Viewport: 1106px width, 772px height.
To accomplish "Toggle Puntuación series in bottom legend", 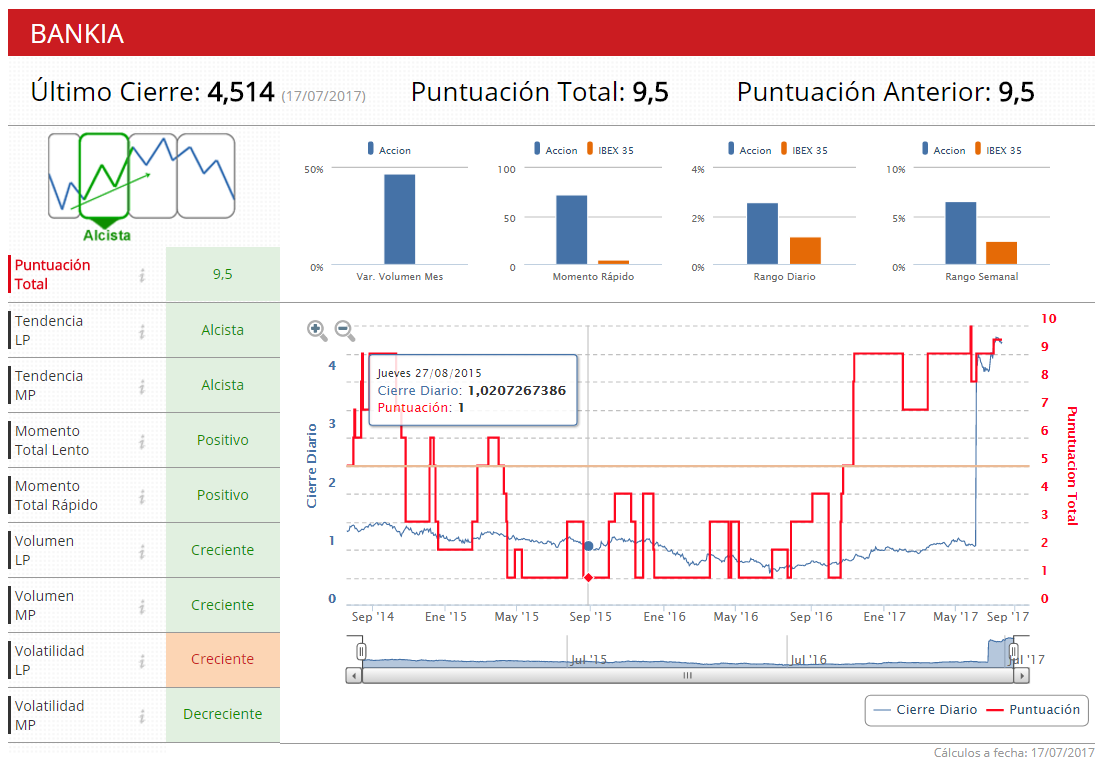I will pyautogui.click(x=1033, y=710).
